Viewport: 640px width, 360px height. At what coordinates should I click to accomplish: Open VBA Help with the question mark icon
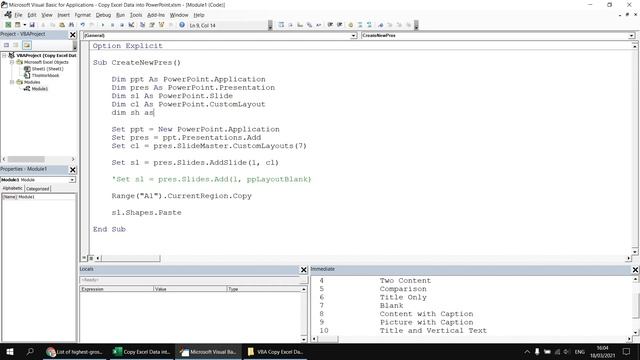(x=182, y=25)
